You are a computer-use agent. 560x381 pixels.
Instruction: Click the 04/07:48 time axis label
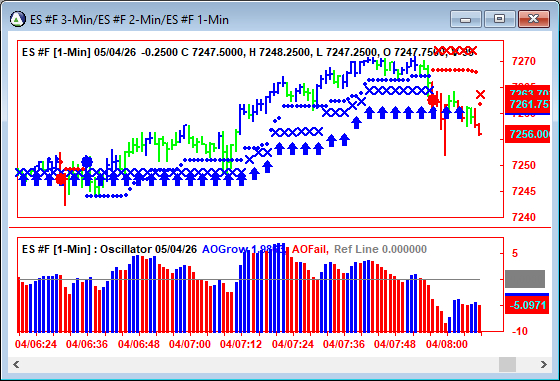point(395,344)
